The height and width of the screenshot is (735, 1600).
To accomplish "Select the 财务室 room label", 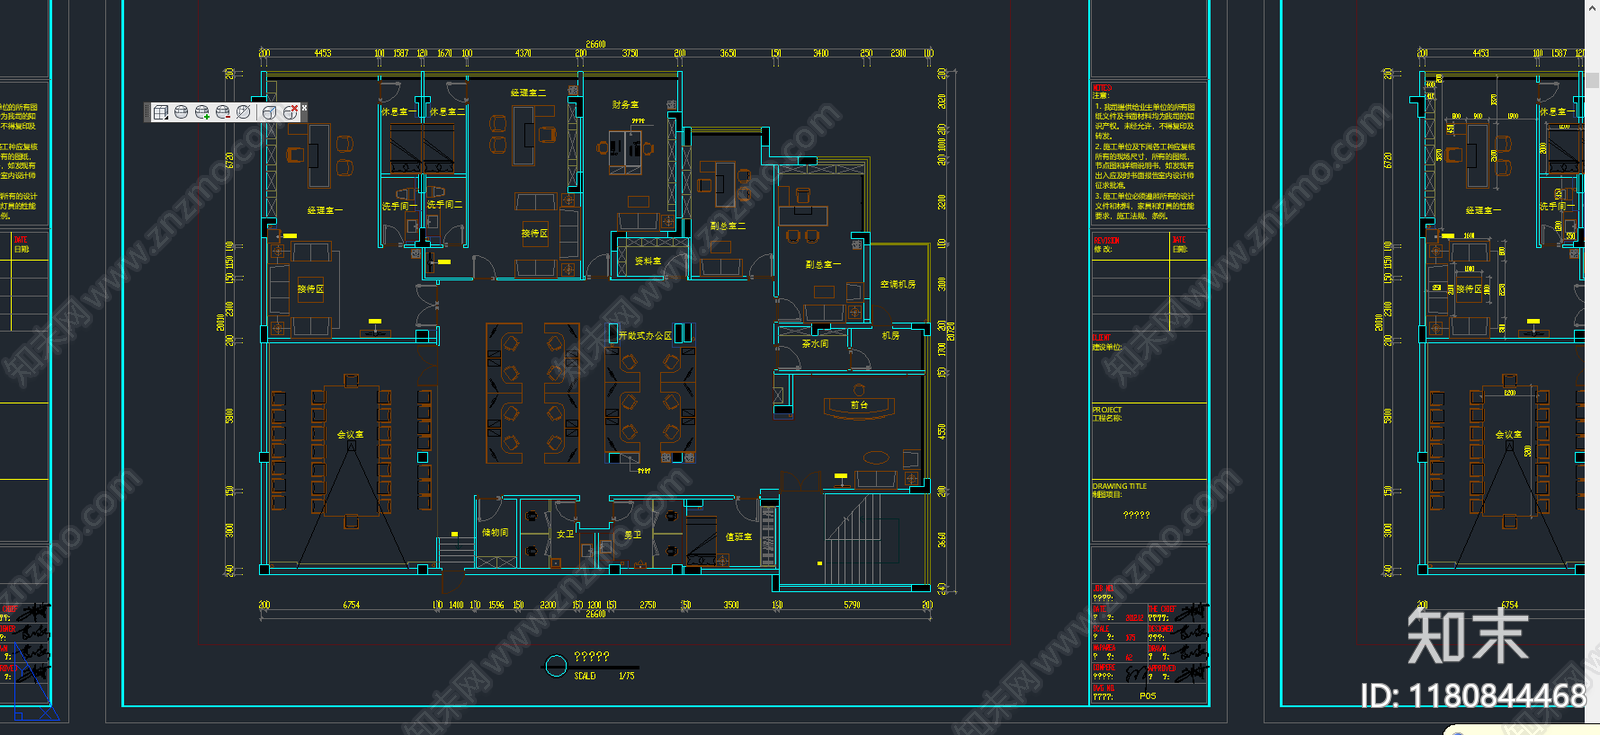I will [x=625, y=104].
